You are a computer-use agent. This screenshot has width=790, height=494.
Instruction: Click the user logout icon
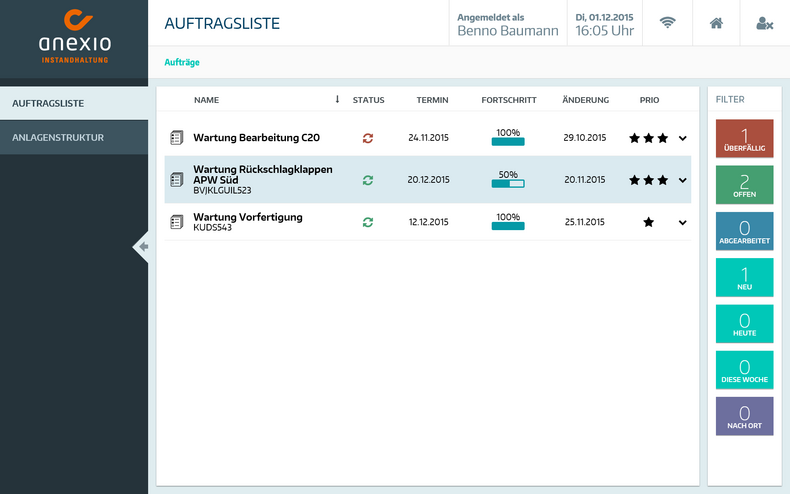[765, 23]
